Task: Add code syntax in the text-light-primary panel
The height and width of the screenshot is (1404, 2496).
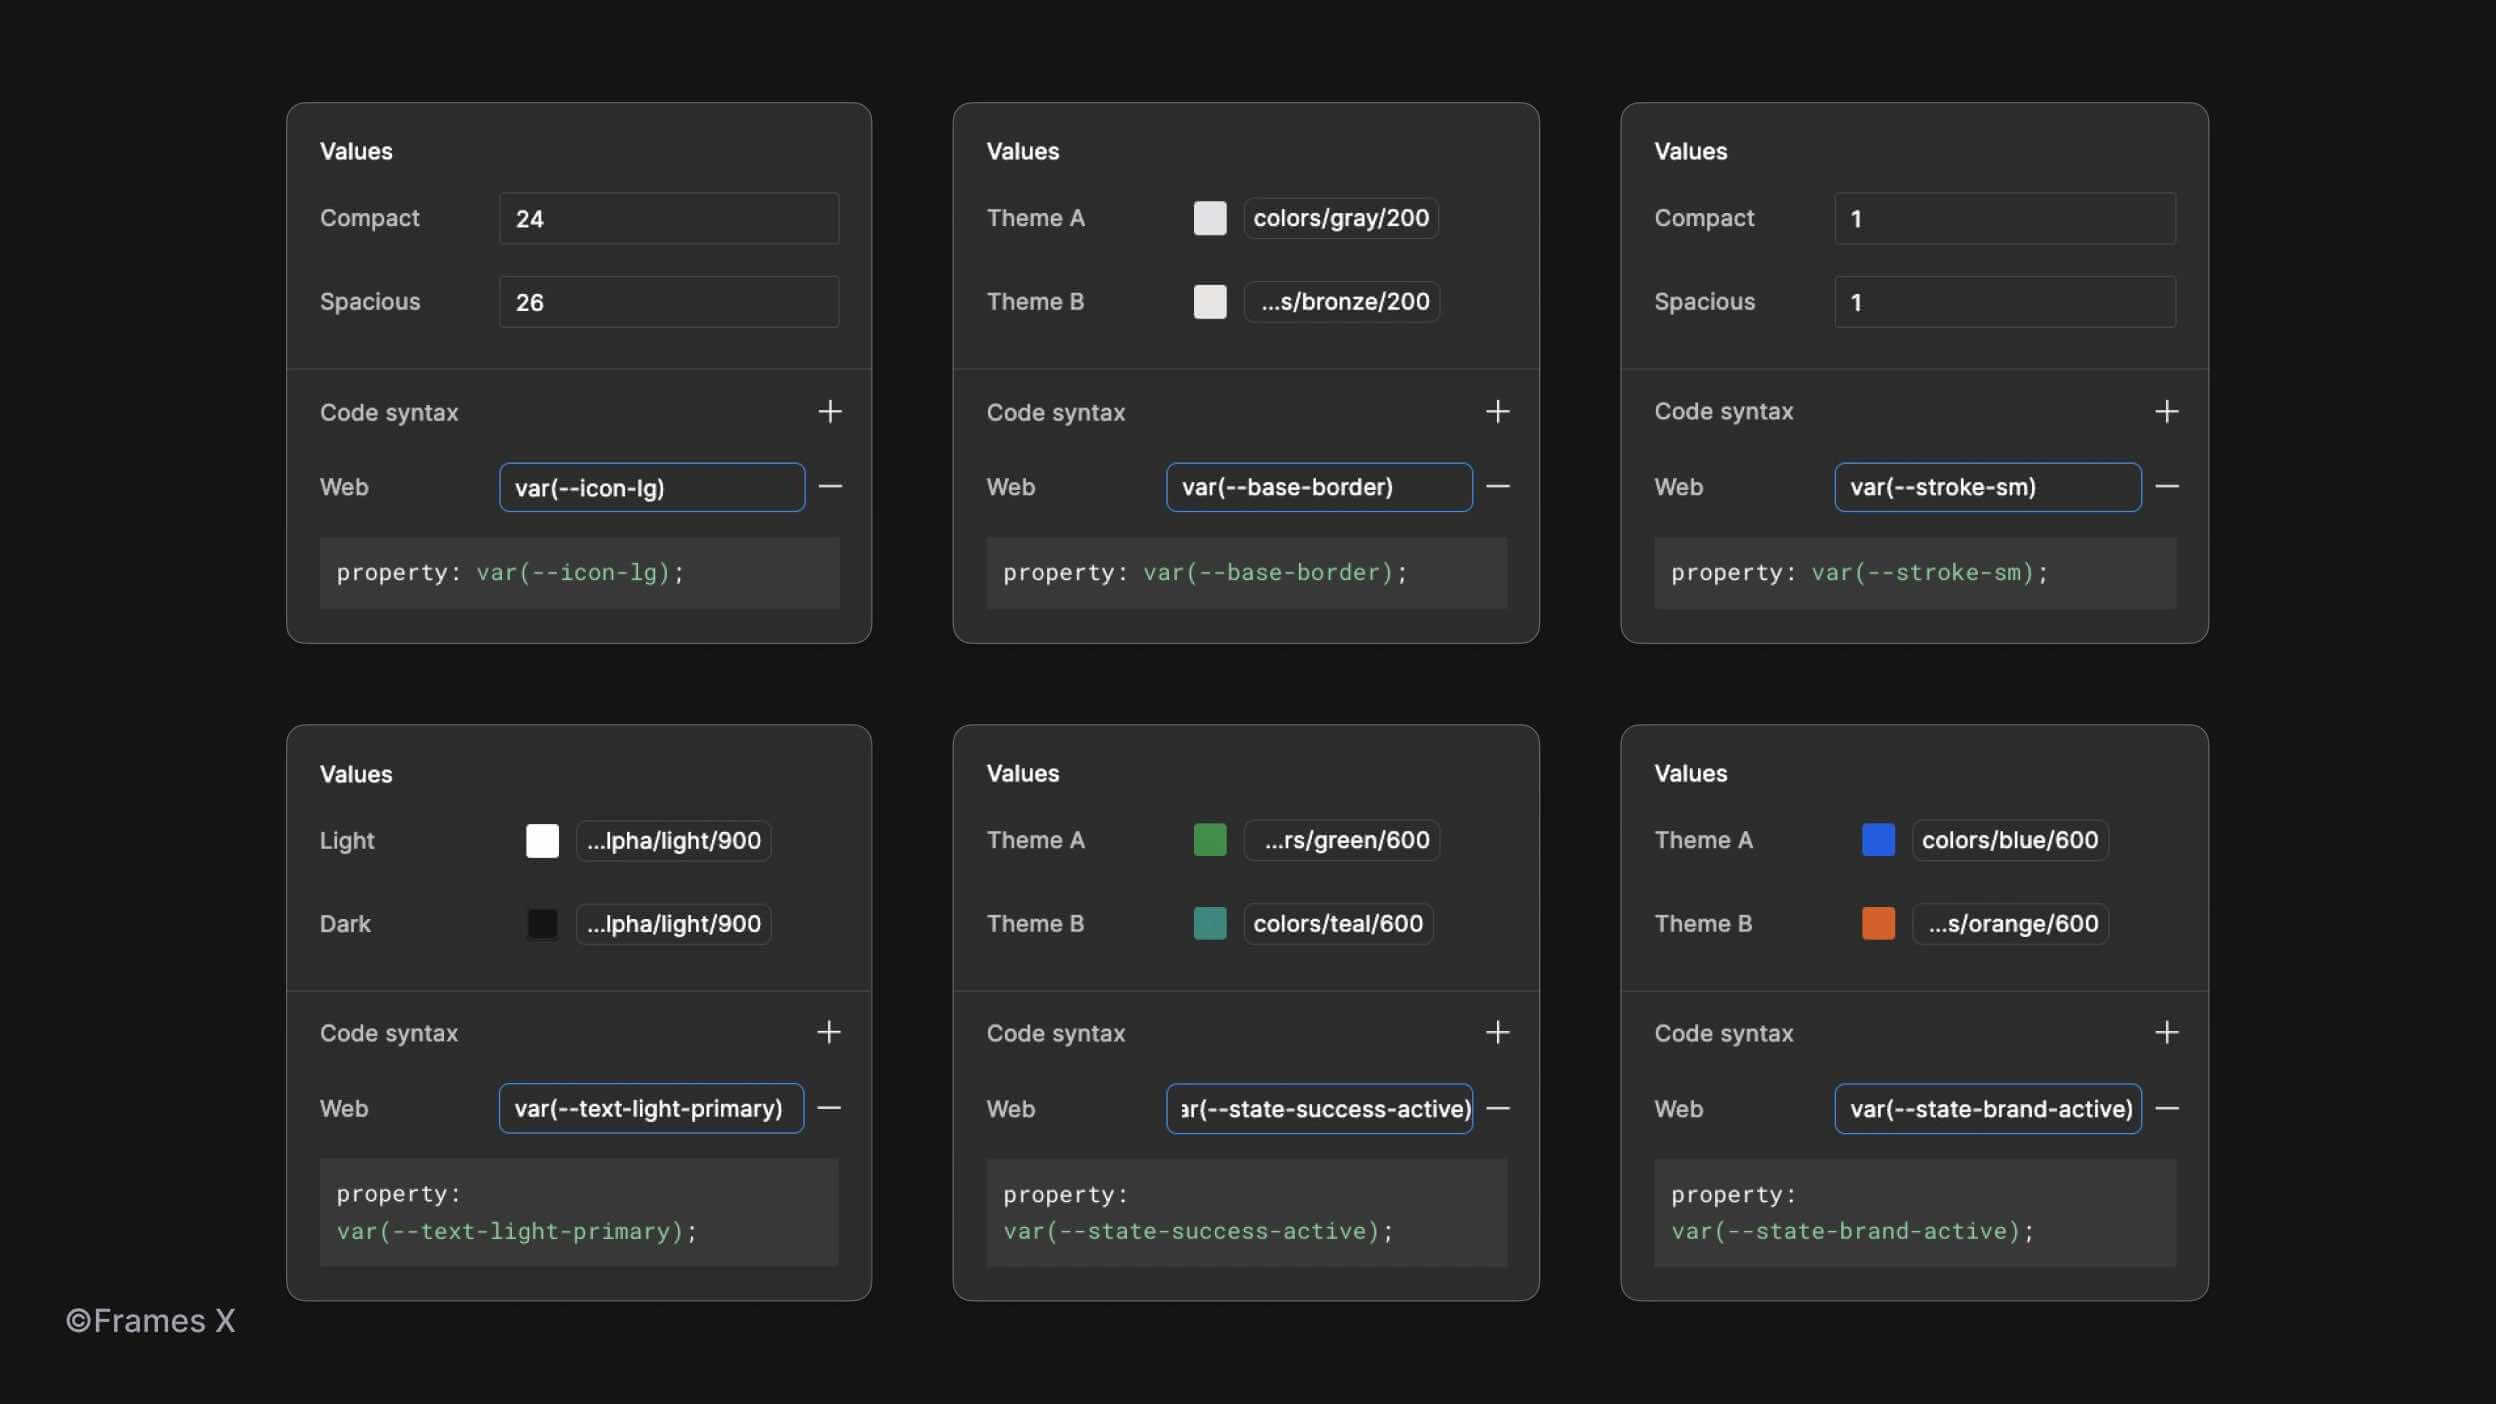Action: pos(829,1032)
